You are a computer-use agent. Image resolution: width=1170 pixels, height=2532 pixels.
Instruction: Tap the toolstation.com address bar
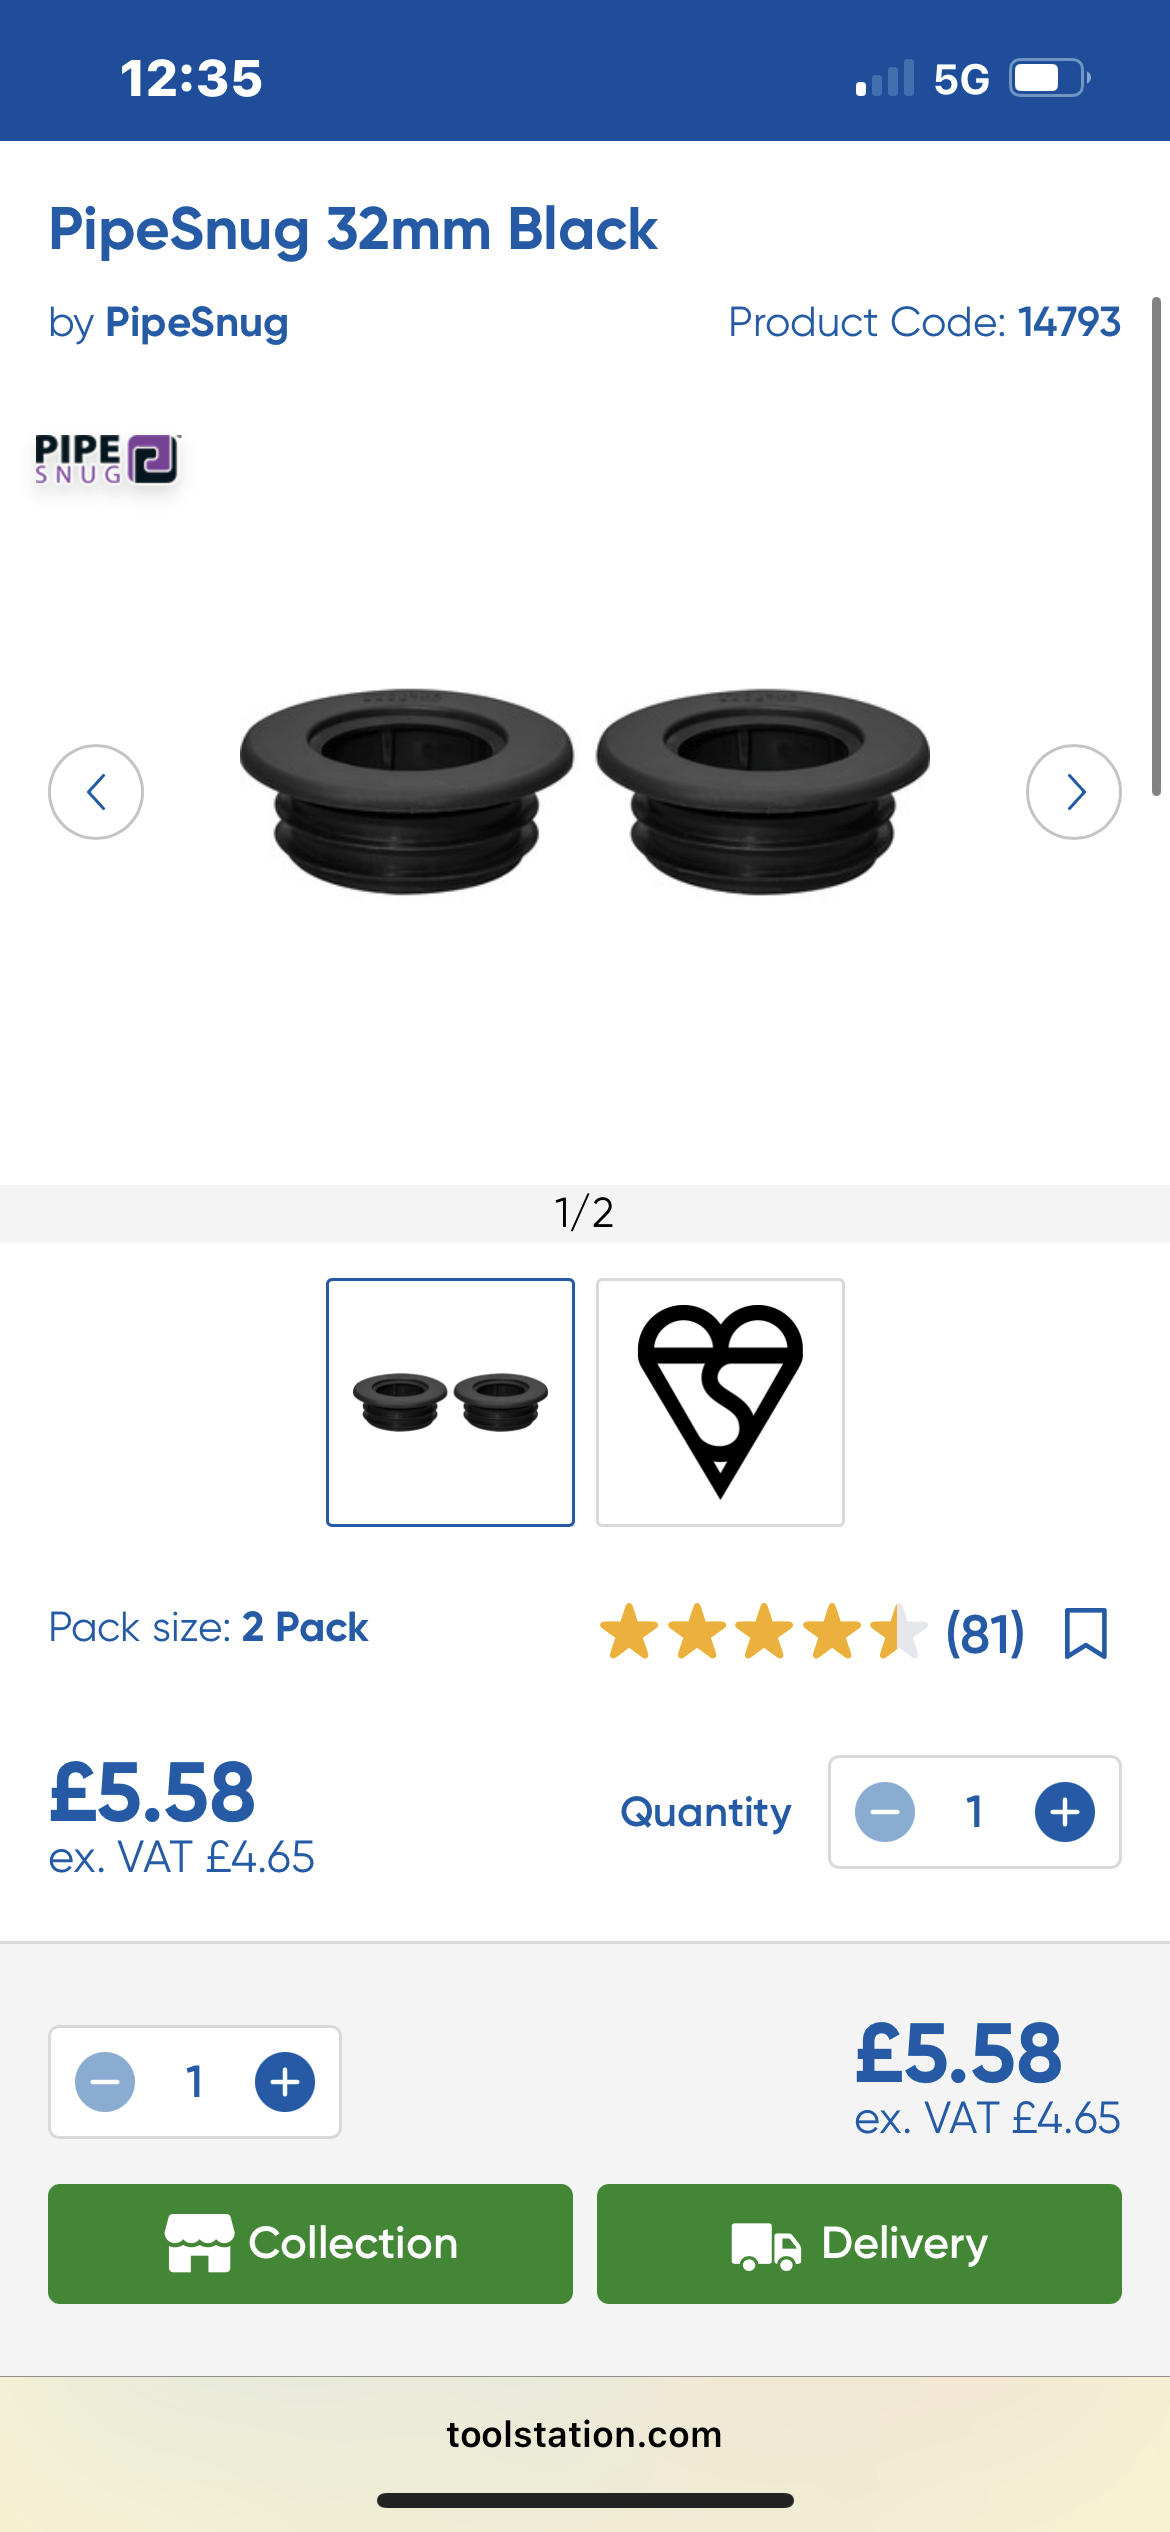(x=584, y=2434)
